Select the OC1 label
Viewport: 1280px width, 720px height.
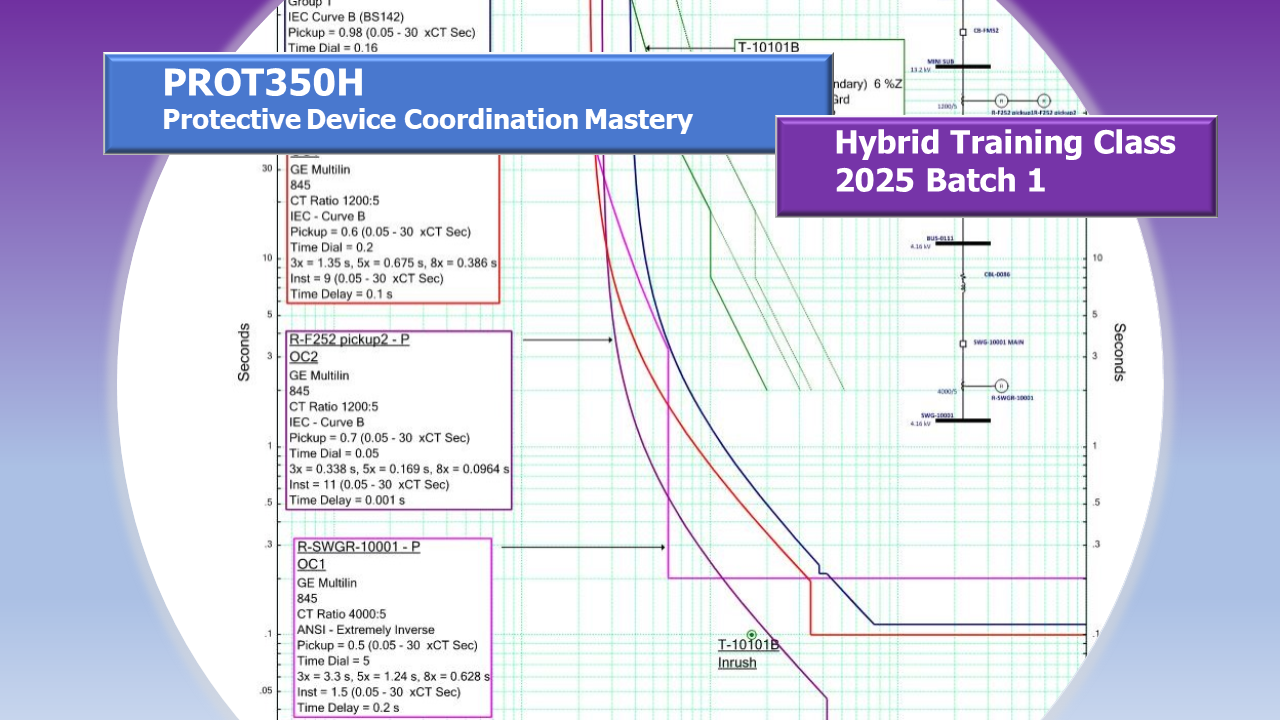[311, 564]
